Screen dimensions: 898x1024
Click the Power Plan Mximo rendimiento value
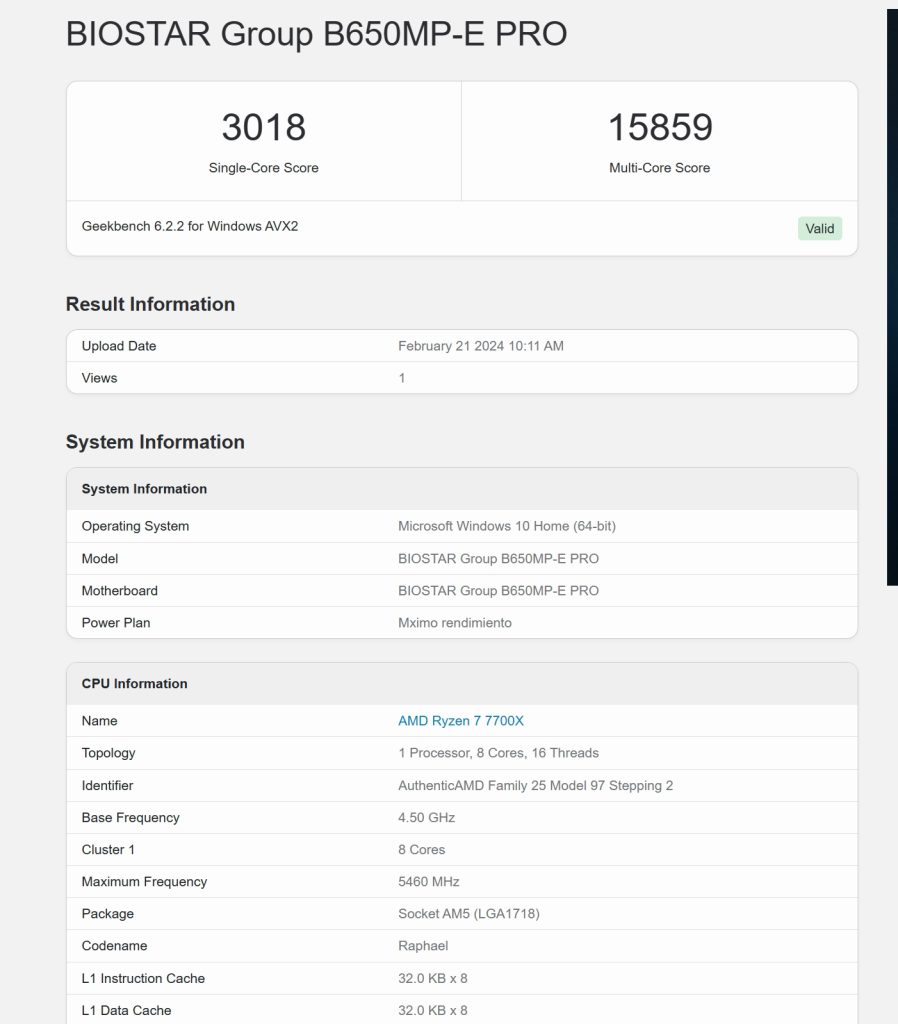(x=455, y=622)
